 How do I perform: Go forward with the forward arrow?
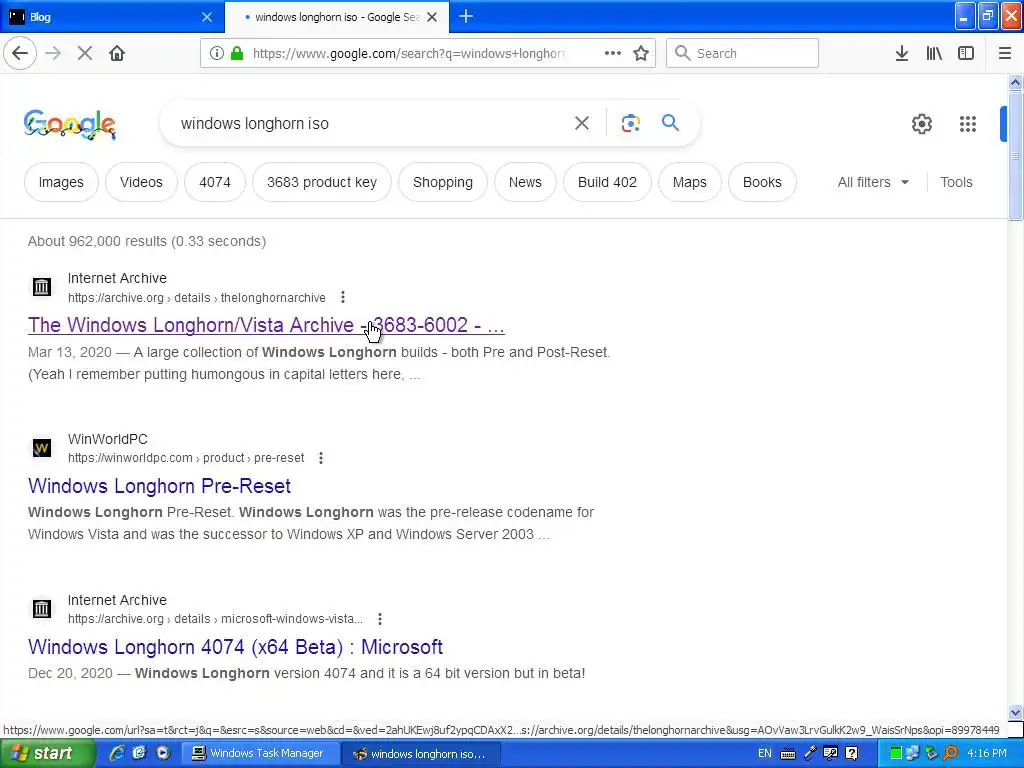click(53, 54)
